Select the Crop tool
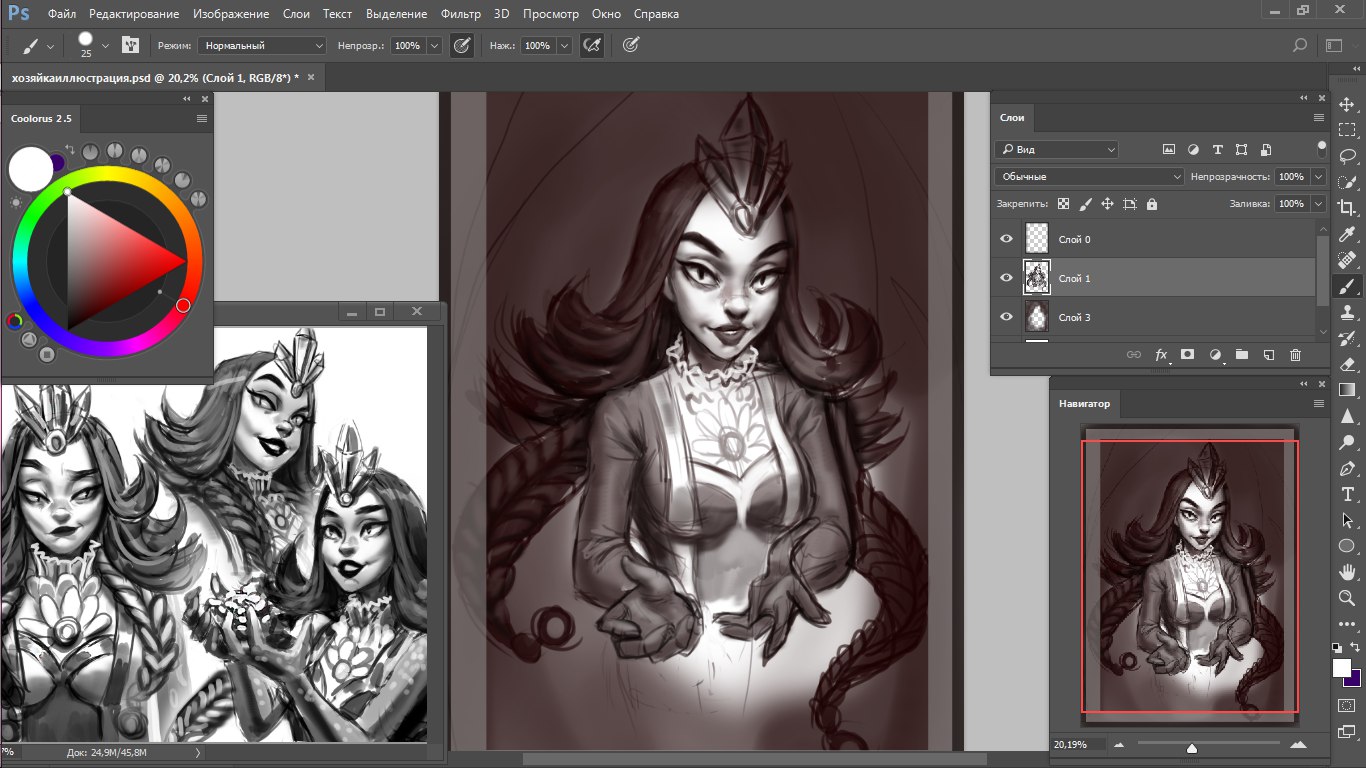The image size is (1366, 768). (1347, 208)
